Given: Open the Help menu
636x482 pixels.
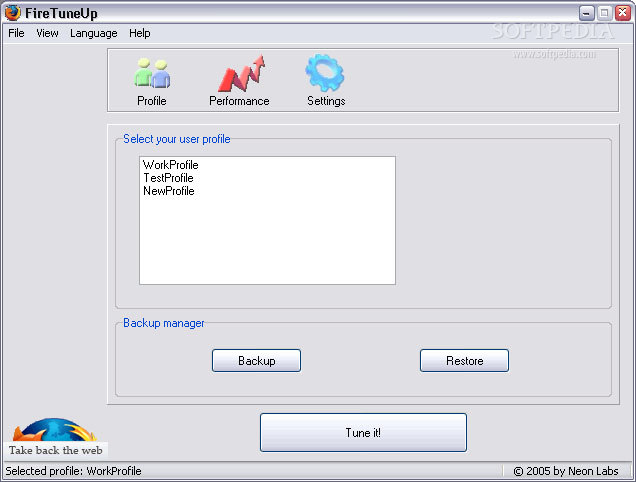Looking at the screenshot, I should click(140, 33).
